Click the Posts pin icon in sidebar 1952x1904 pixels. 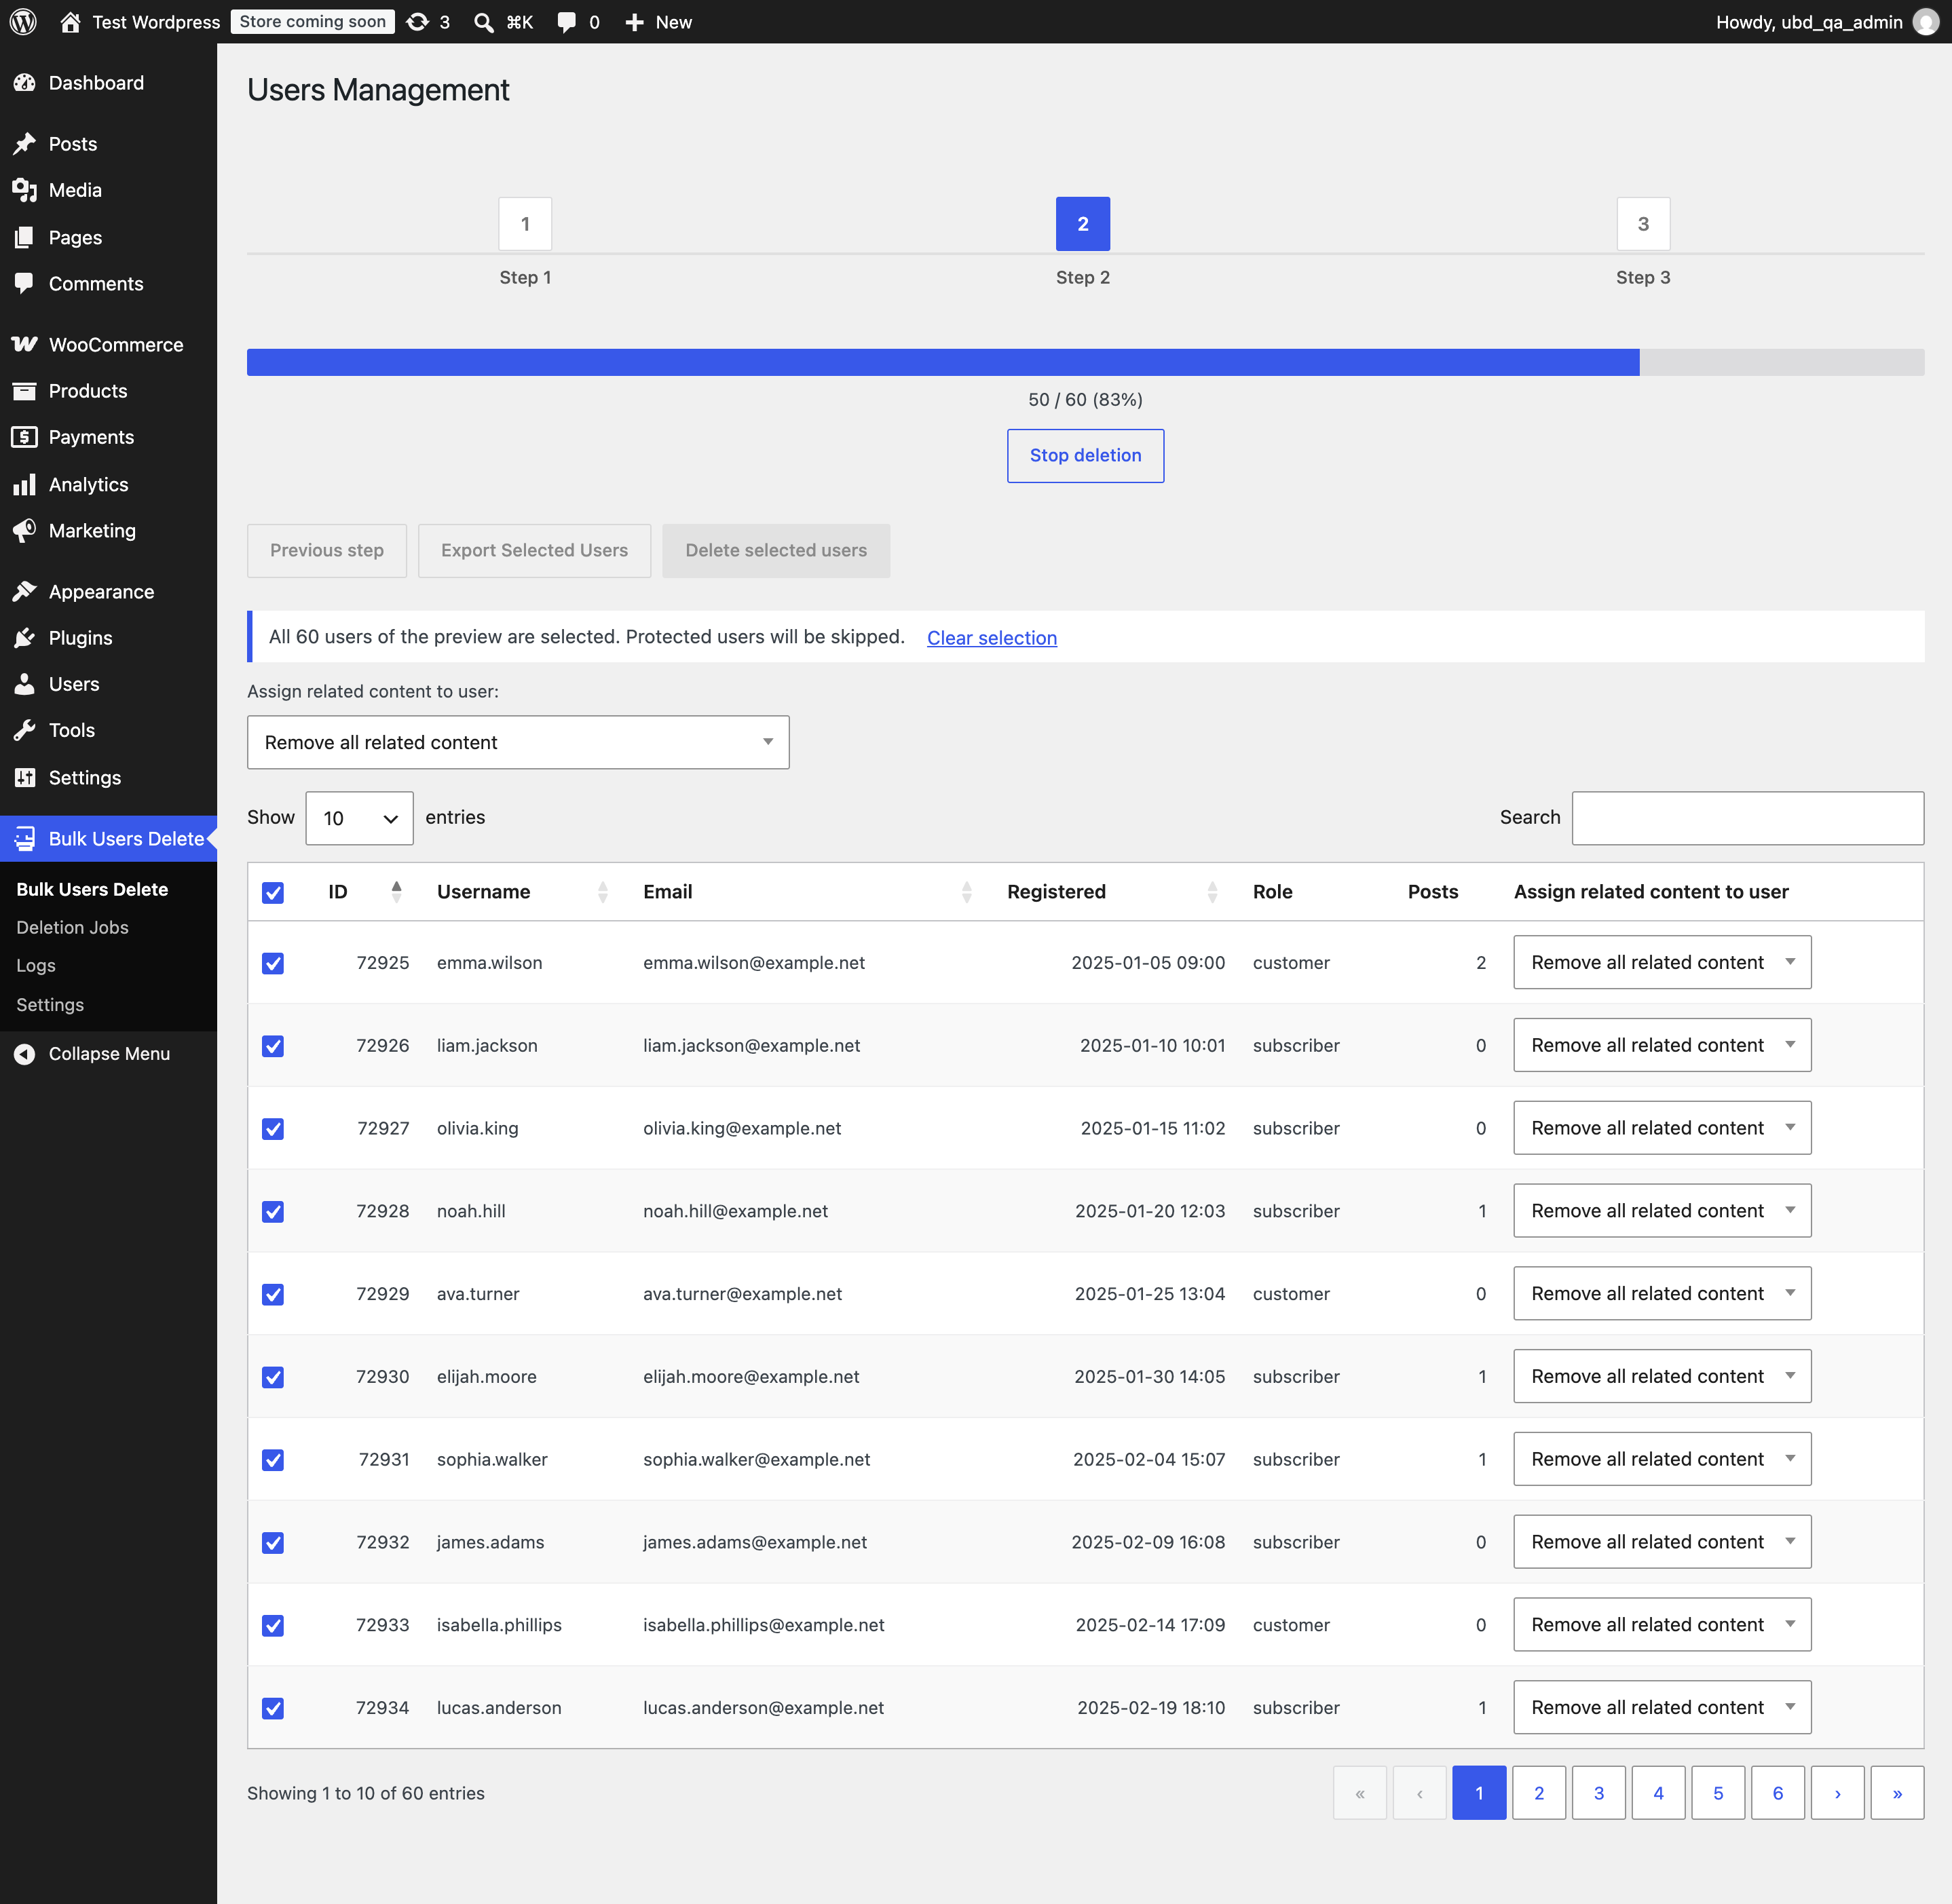(x=25, y=144)
